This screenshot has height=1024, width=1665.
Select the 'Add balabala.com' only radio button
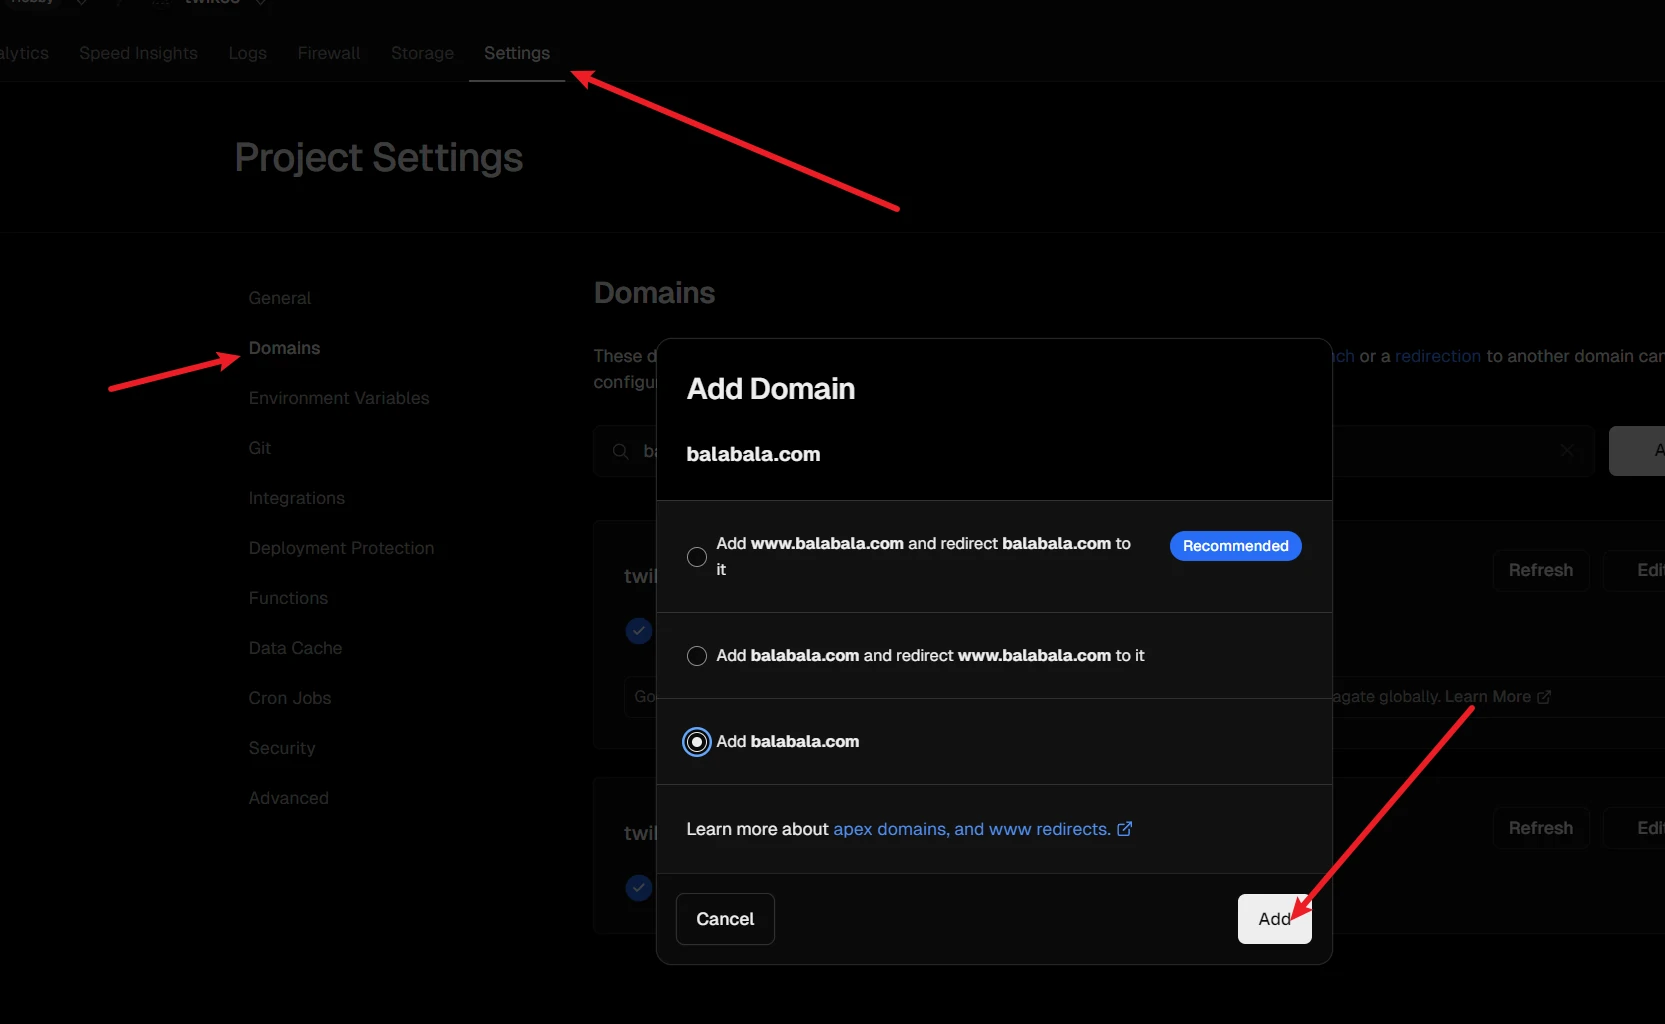click(x=697, y=742)
